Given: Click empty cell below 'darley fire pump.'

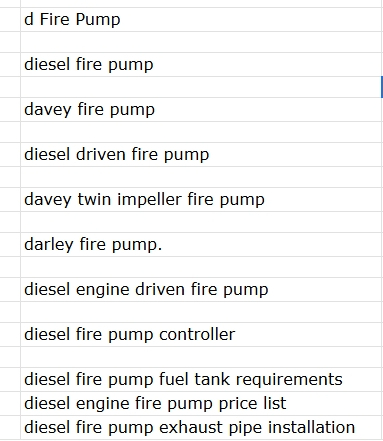Looking at the screenshot, I should click(201, 267).
